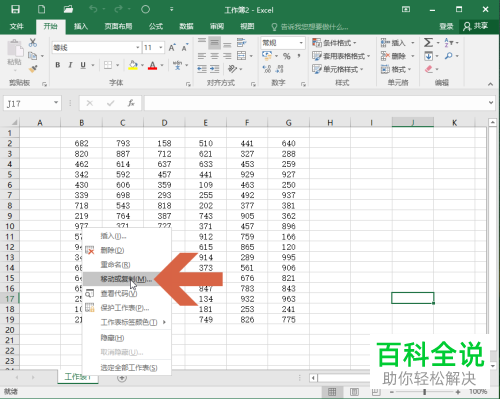The width and height of the screenshot is (500, 399).
Task: Toggle align text left
Action: coord(202,56)
